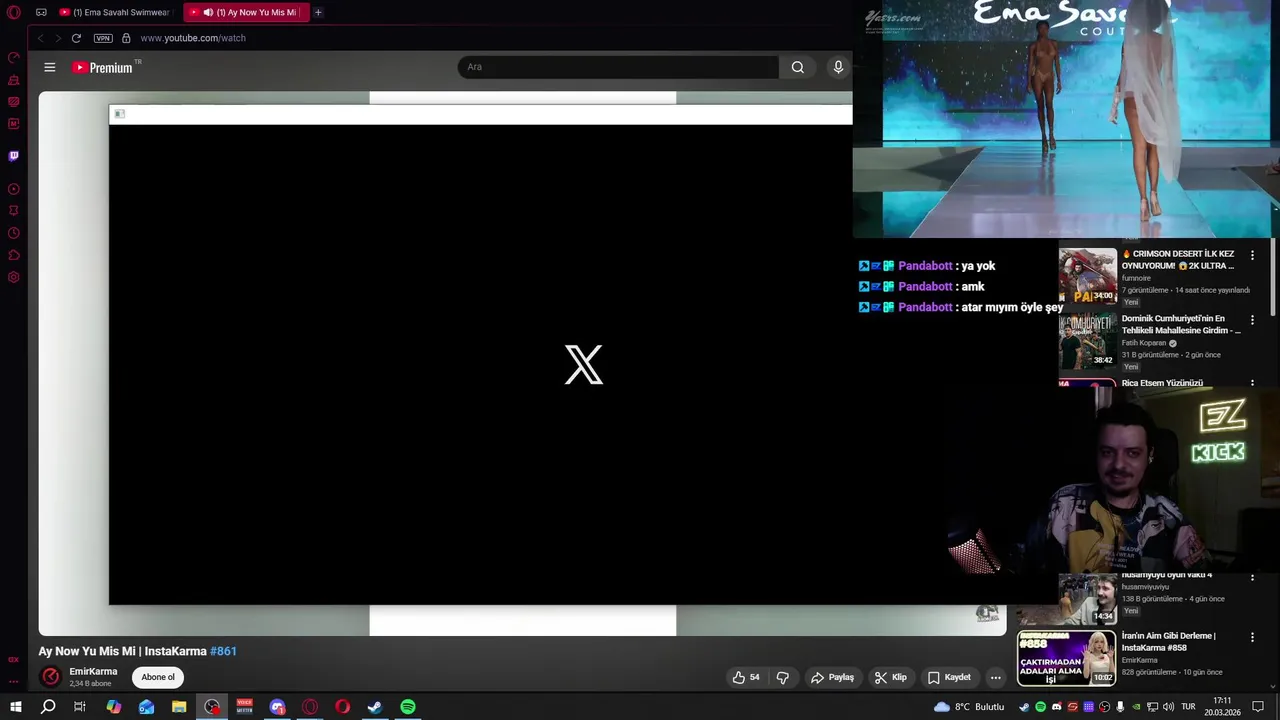Click the 'Abone ol' subscribe button

point(158,677)
